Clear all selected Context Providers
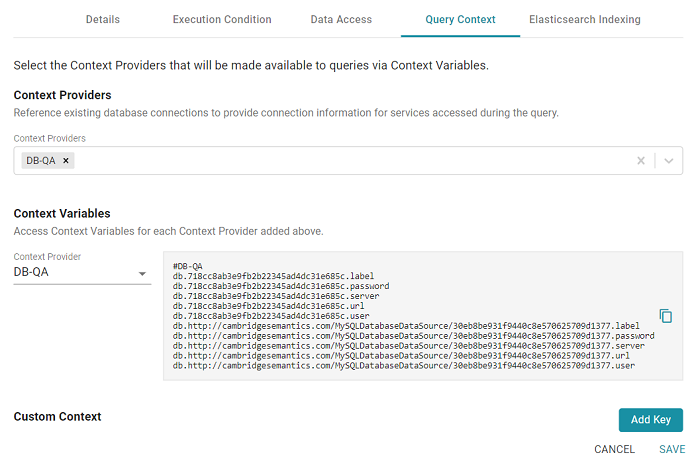This screenshot has width=700, height=463. click(x=641, y=160)
